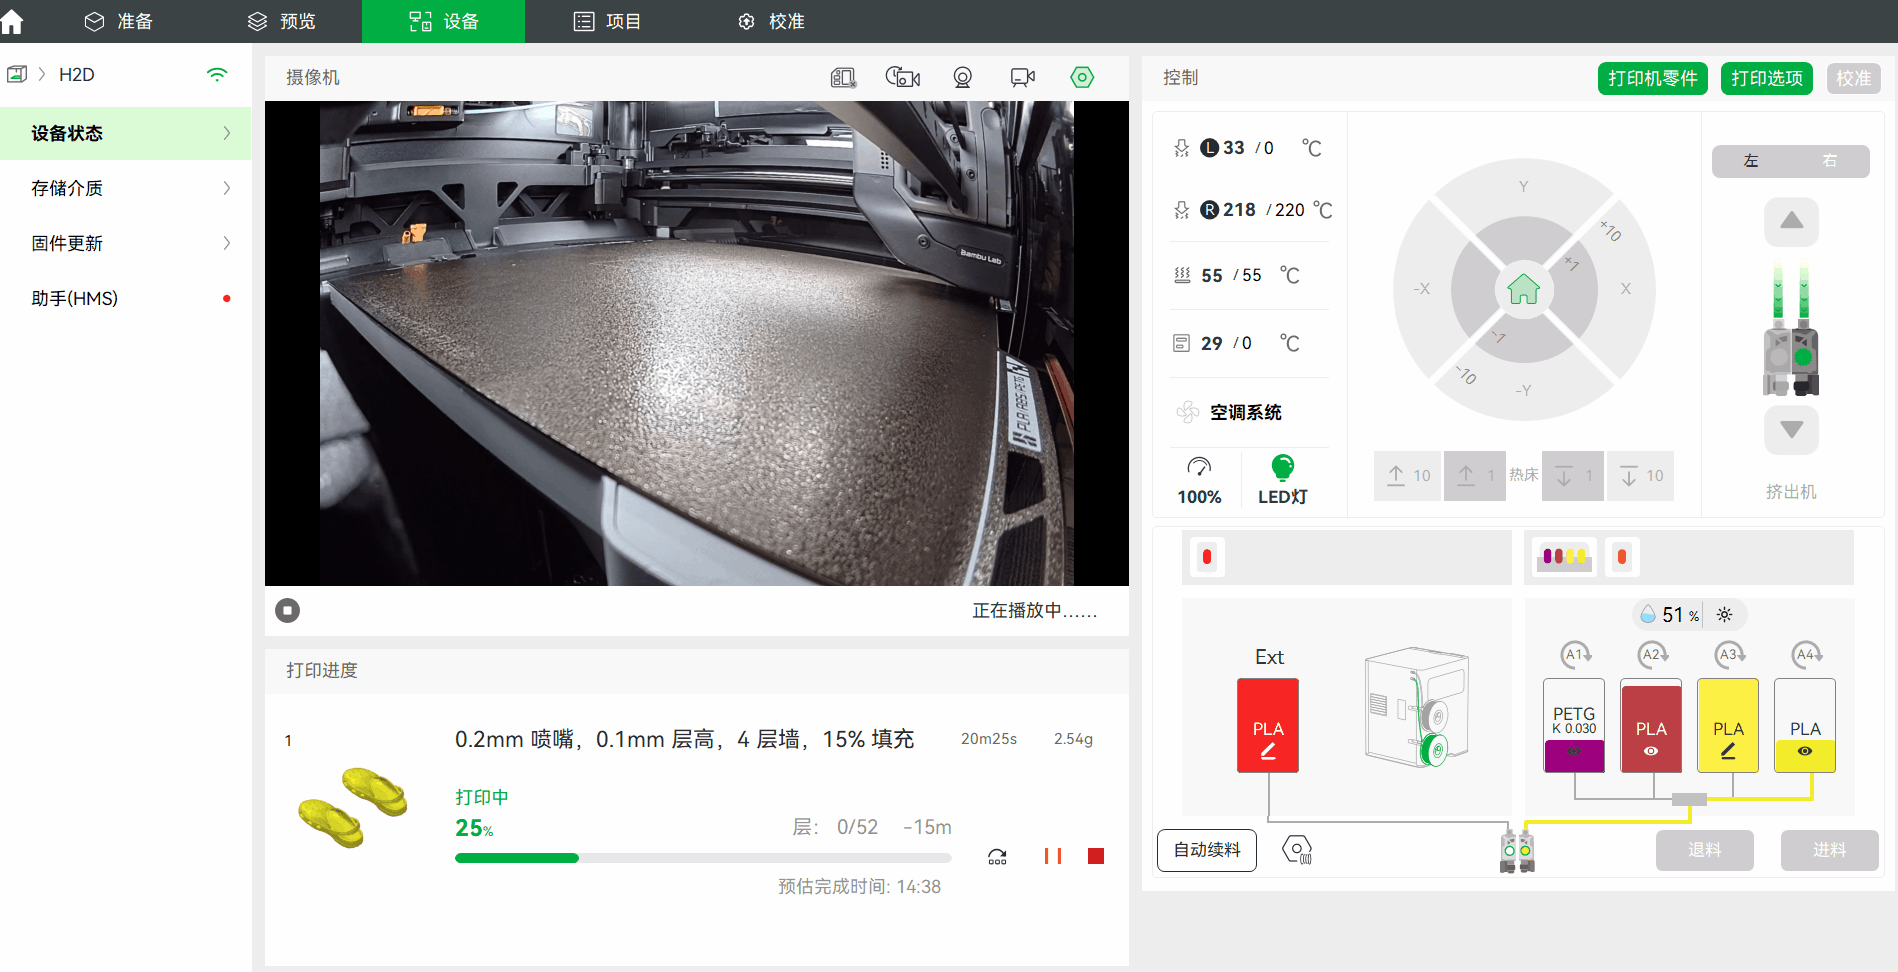Click the A3 slot refresh icon

point(1729,655)
